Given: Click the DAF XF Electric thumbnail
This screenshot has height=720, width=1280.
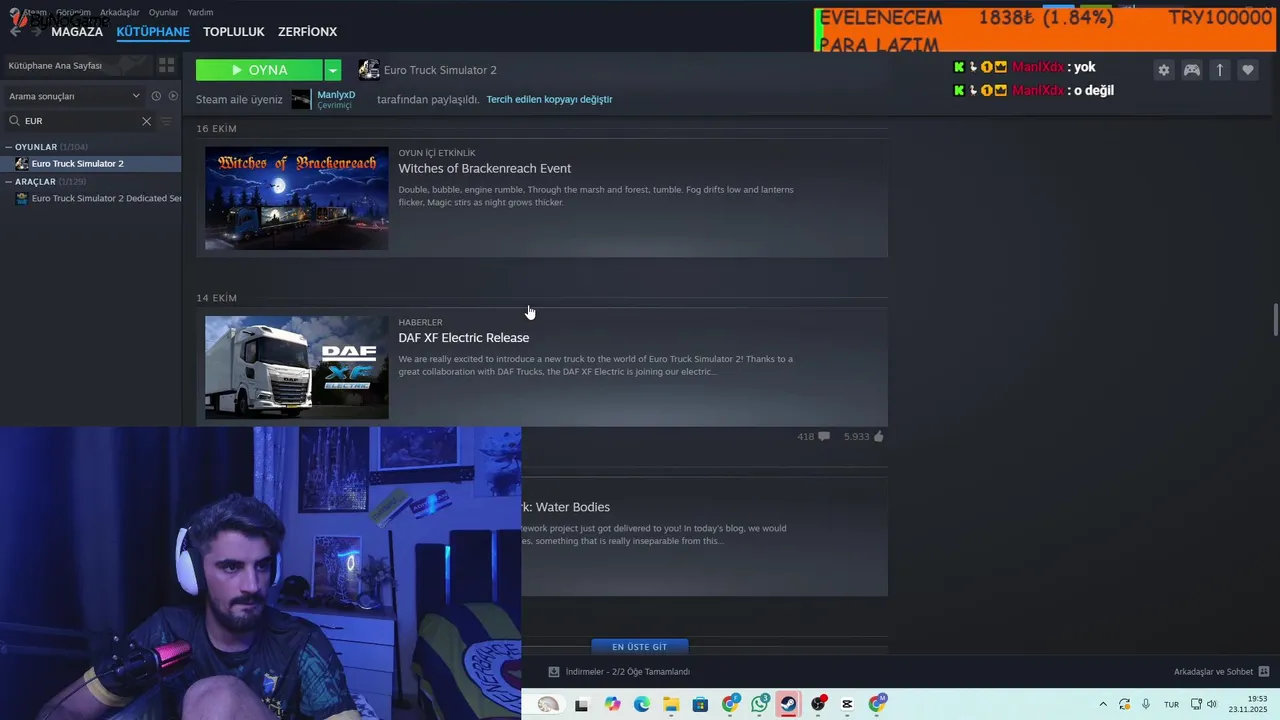Looking at the screenshot, I should tap(297, 368).
